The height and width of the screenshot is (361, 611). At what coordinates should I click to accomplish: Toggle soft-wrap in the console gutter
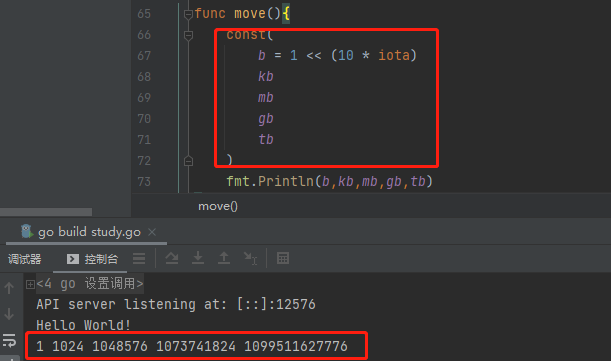pos(9,340)
